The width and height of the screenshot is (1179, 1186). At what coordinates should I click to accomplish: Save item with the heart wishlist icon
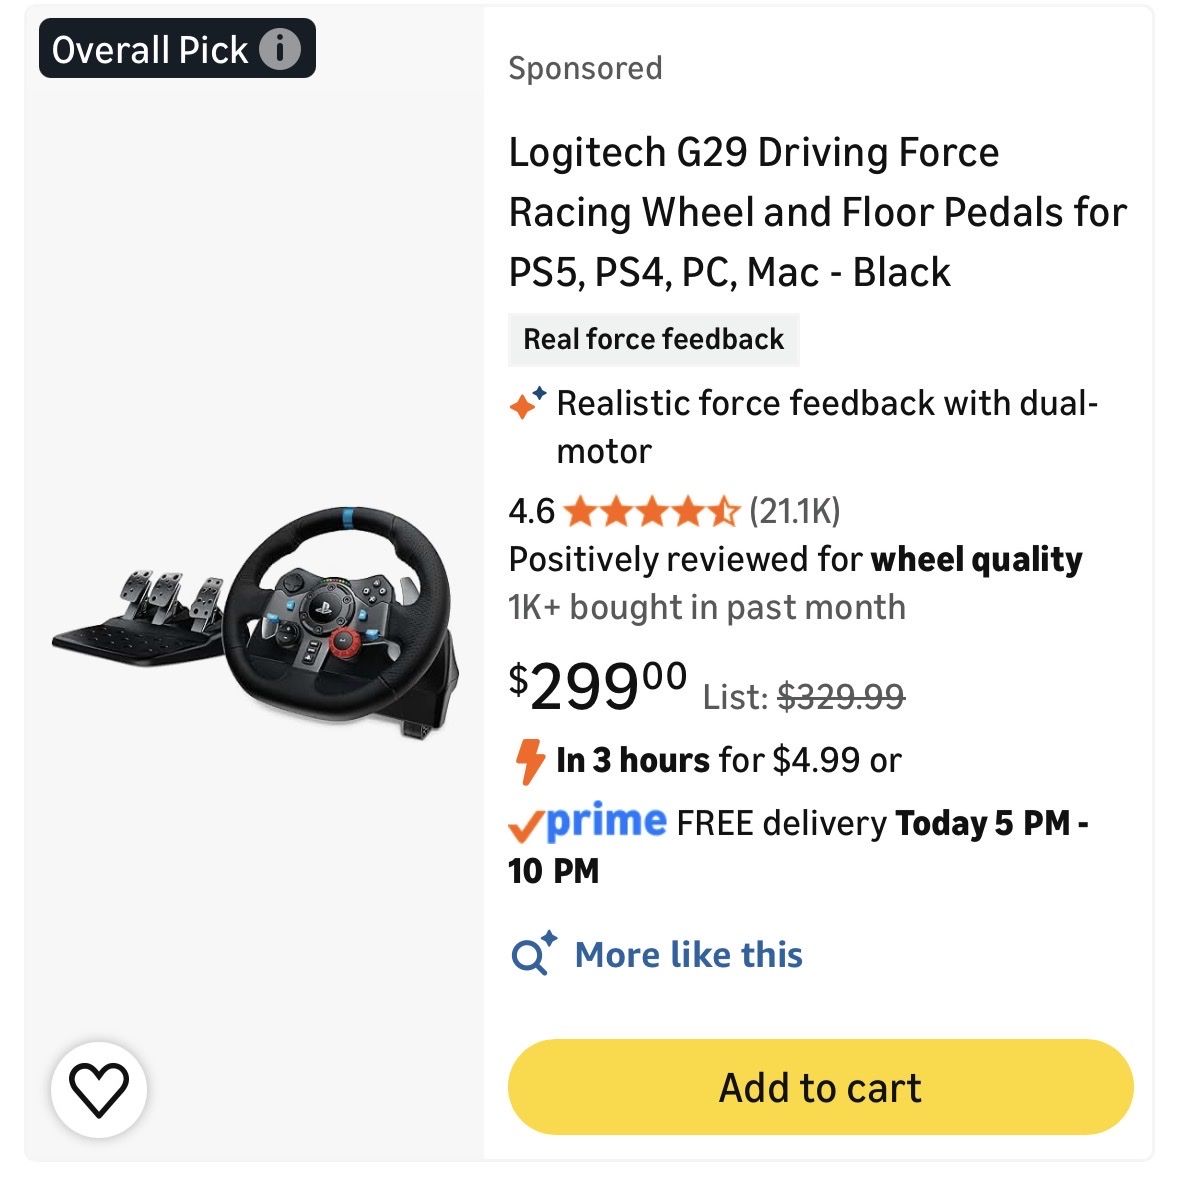99,1089
